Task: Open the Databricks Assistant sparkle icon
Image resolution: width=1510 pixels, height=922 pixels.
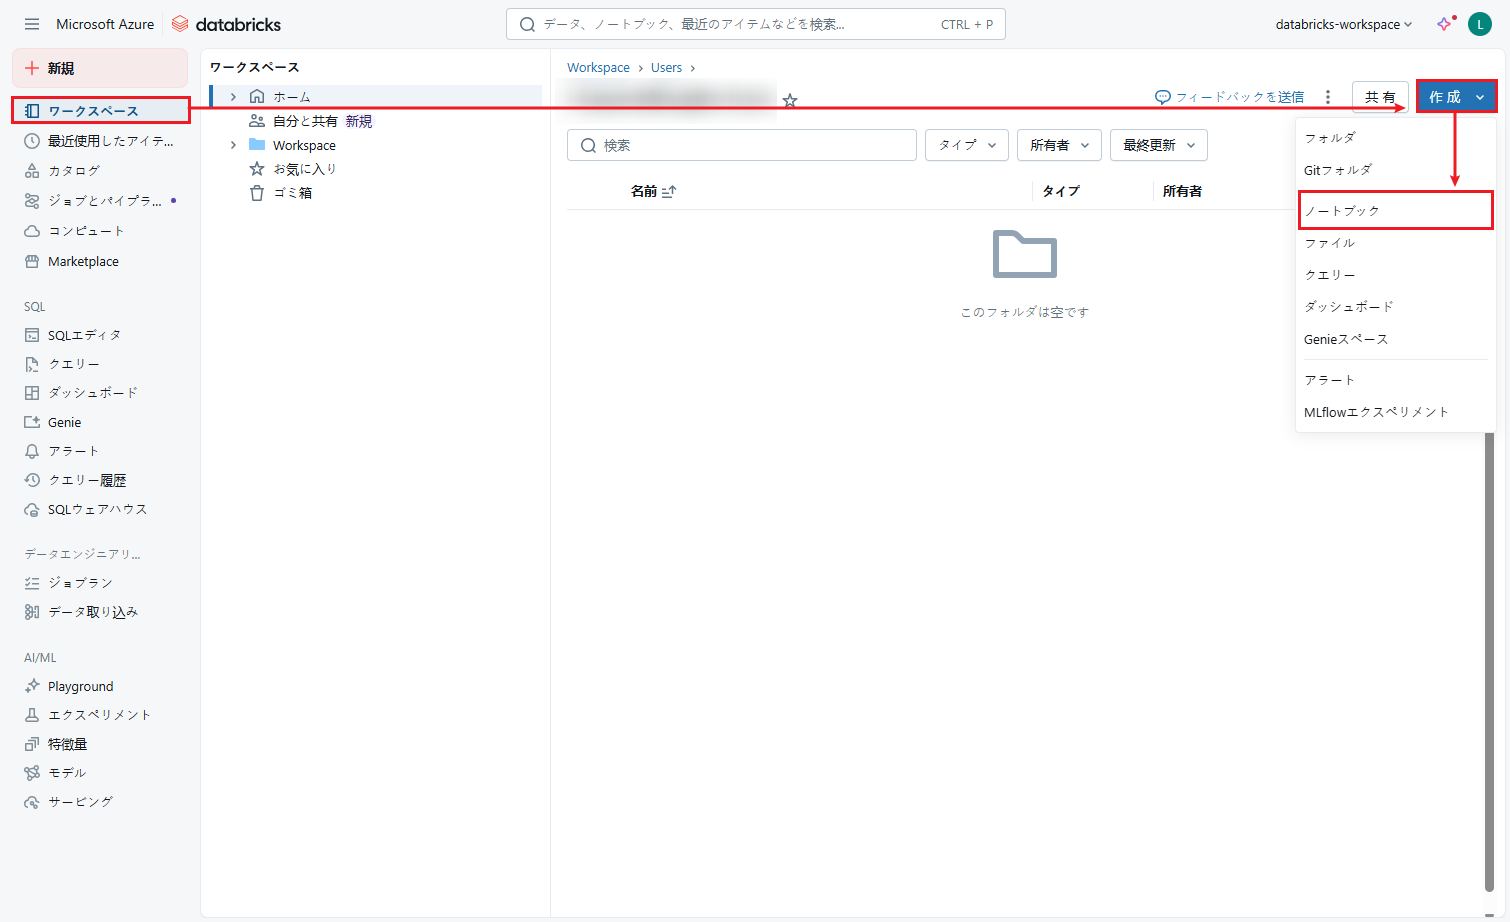Action: (1444, 24)
